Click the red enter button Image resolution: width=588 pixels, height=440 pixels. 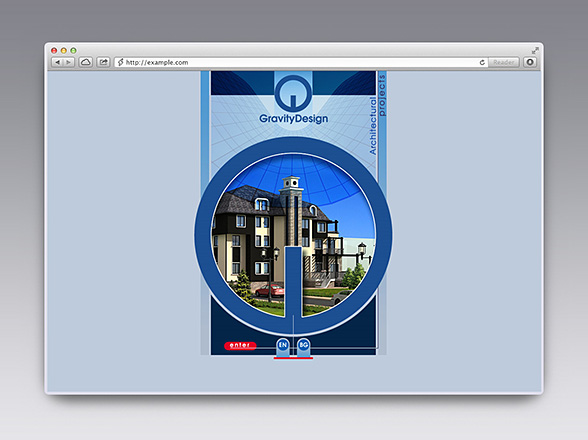pos(240,345)
